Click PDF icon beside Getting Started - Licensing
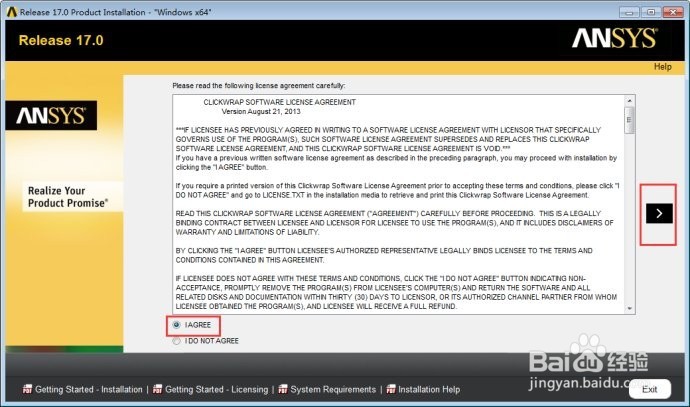This screenshot has height=407, width=690. (x=157, y=389)
